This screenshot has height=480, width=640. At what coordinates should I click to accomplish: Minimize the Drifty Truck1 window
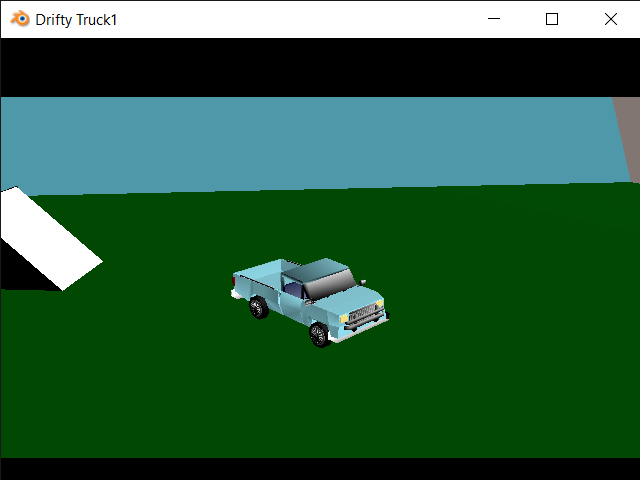tap(492, 19)
